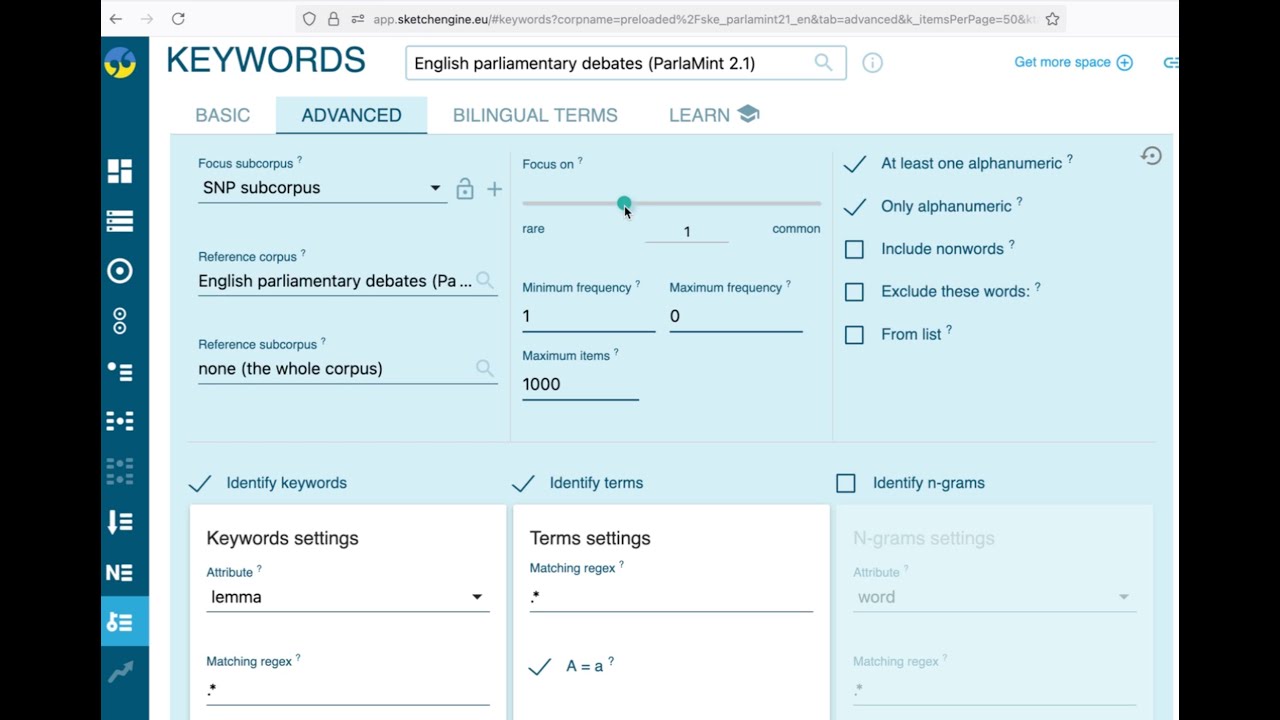This screenshot has height=720, width=1280.
Task: Open Wordlist sort icon in sidebar
Action: [120, 521]
